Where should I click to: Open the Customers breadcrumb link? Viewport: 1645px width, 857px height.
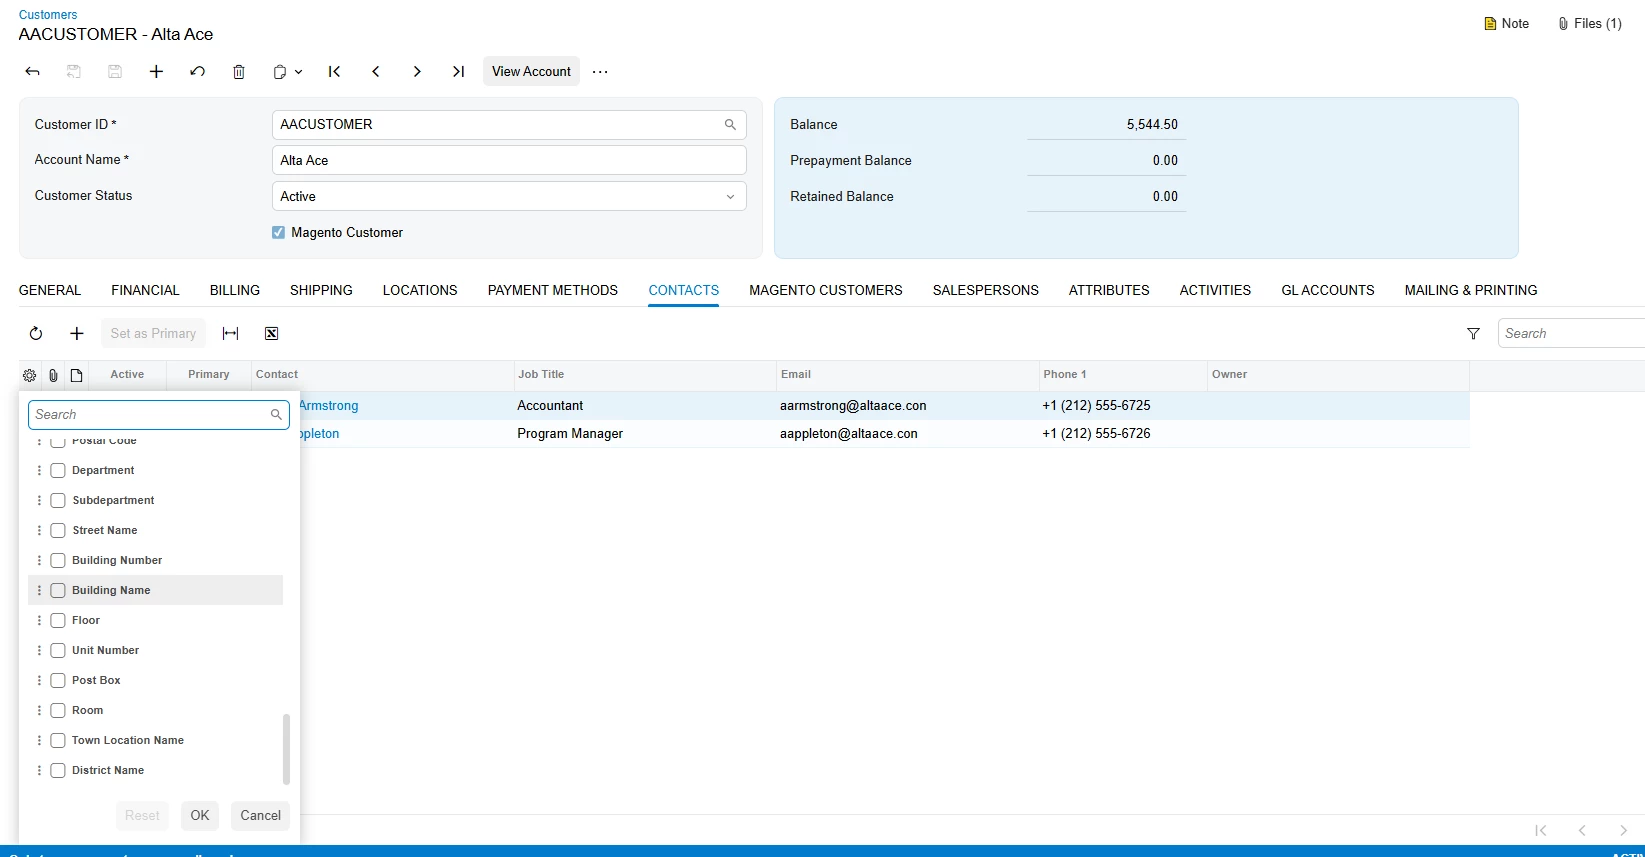pos(48,15)
